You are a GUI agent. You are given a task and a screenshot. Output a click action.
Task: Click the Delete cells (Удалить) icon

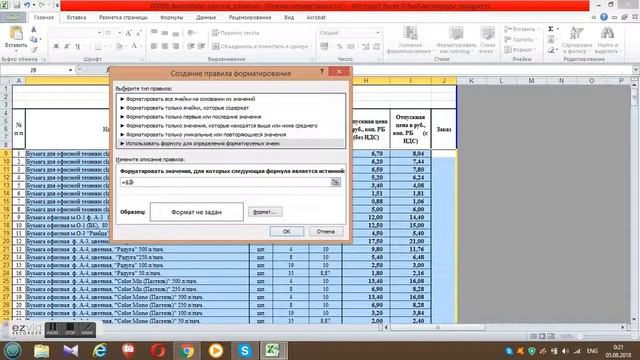click(x=508, y=39)
